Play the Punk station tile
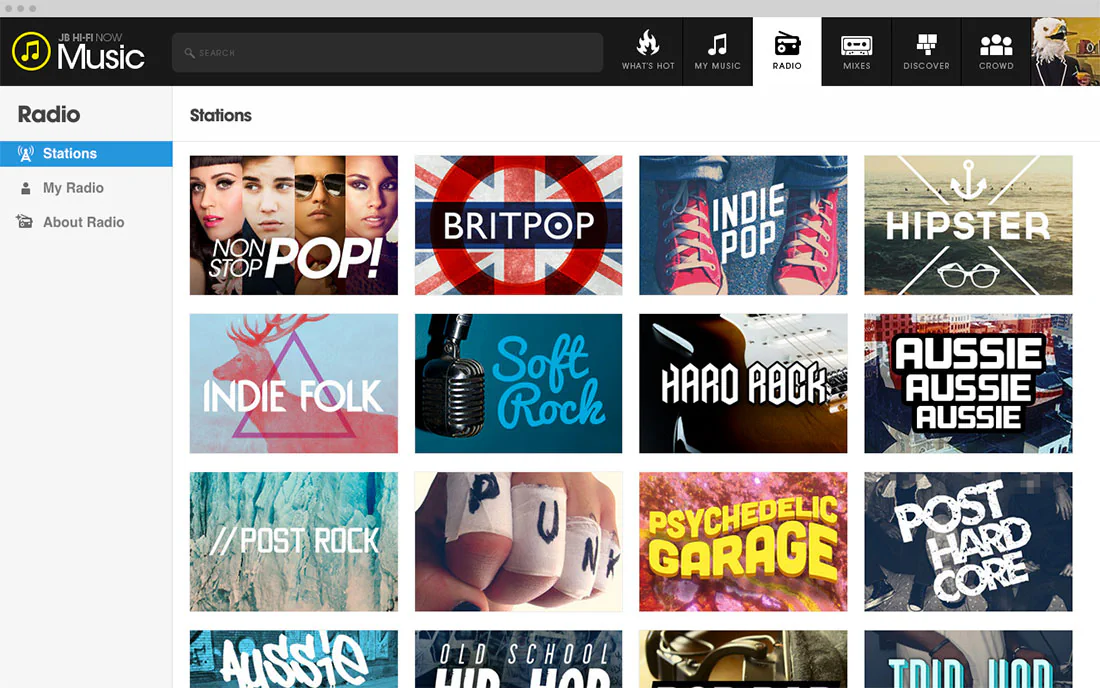 (518, 541)
